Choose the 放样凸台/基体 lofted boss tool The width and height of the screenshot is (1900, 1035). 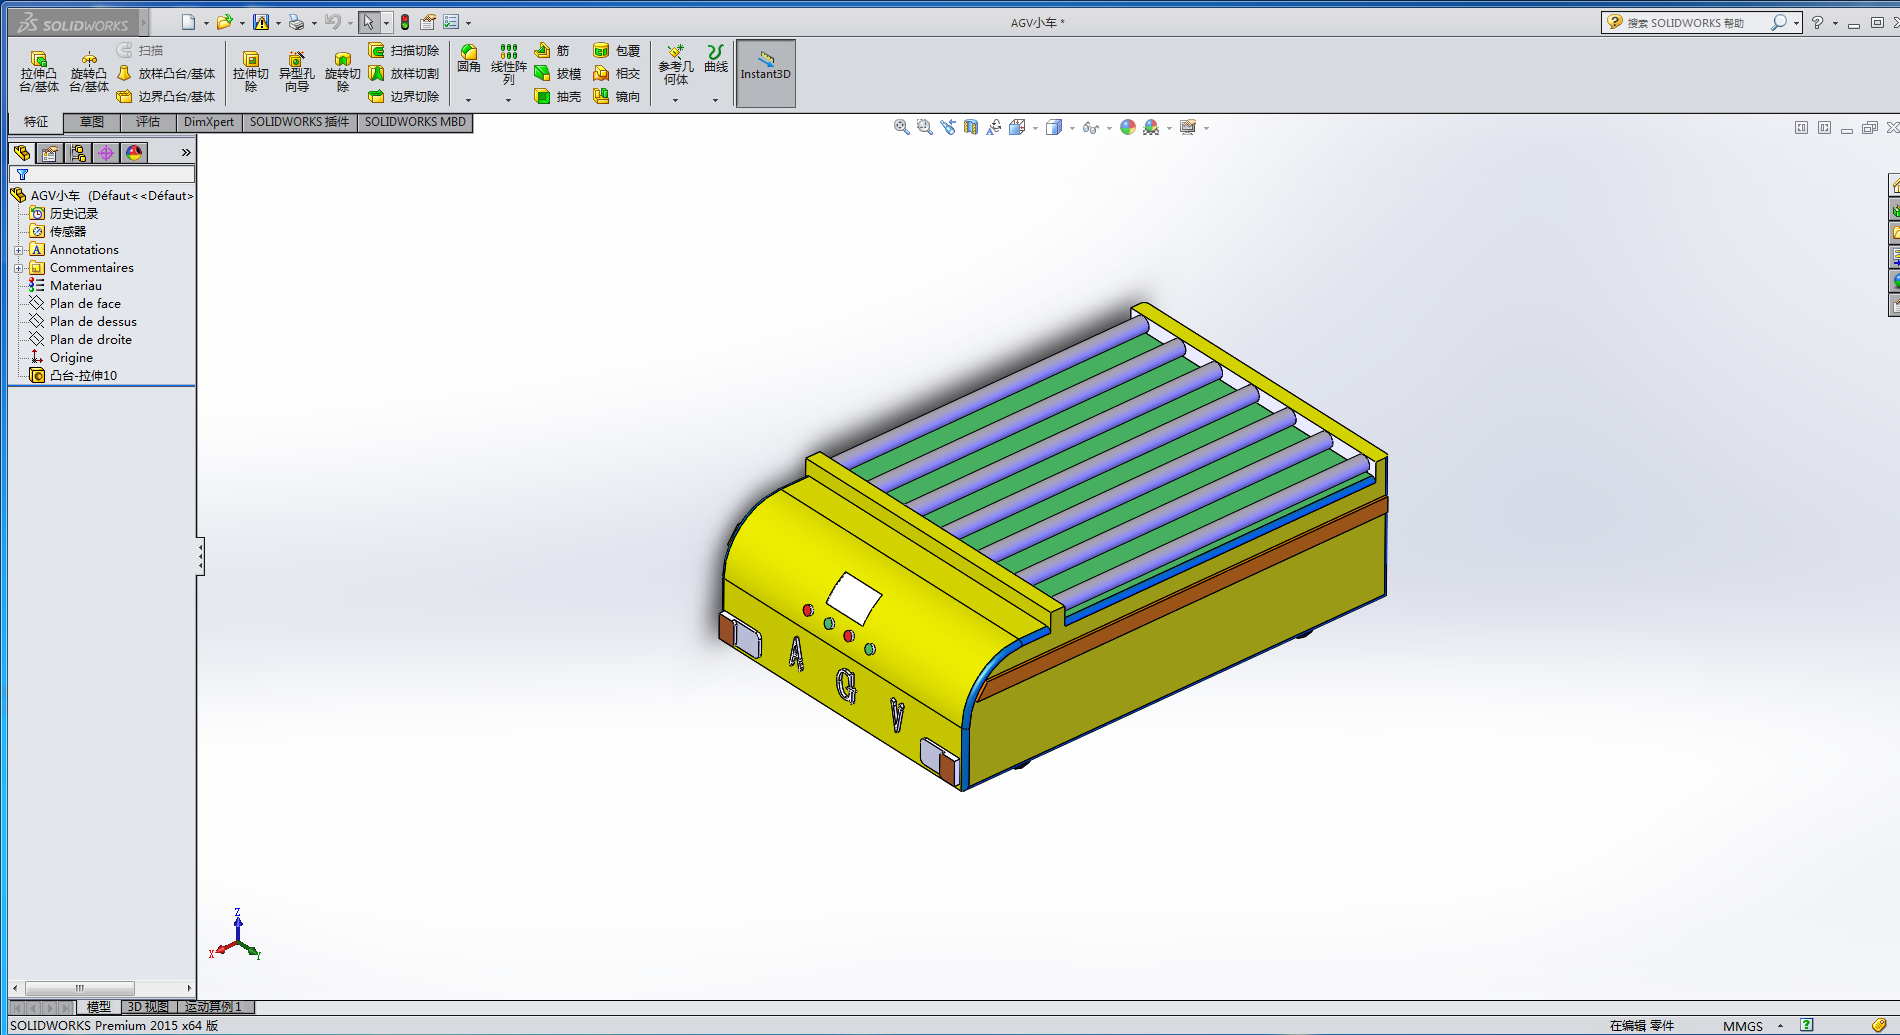[x=166, y=73]
